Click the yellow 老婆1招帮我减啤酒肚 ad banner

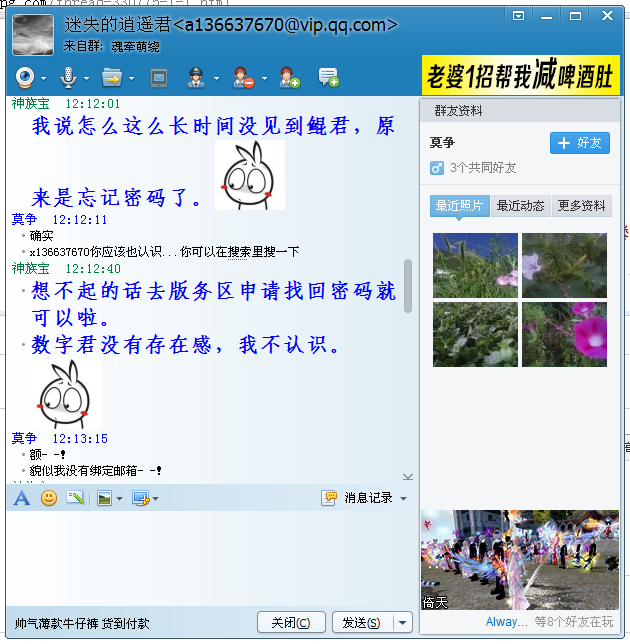[x=521, y=75]
